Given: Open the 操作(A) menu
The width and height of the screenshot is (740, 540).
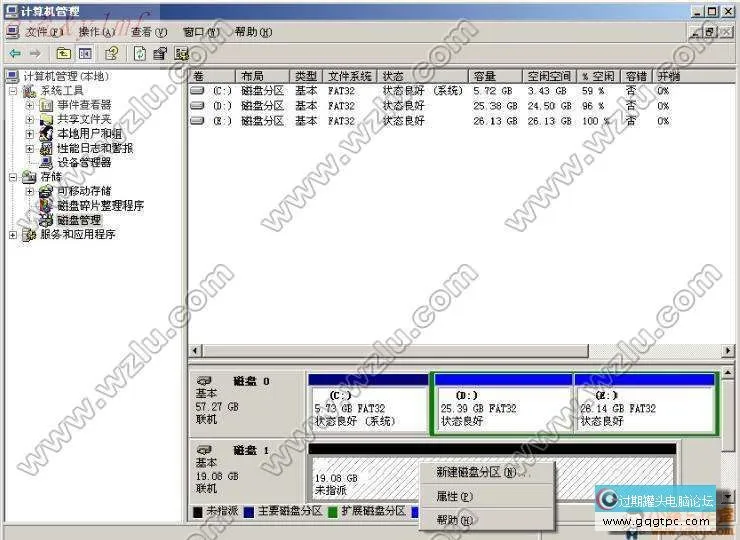Looking at the screenshot, I should click(x=97, y=32).
